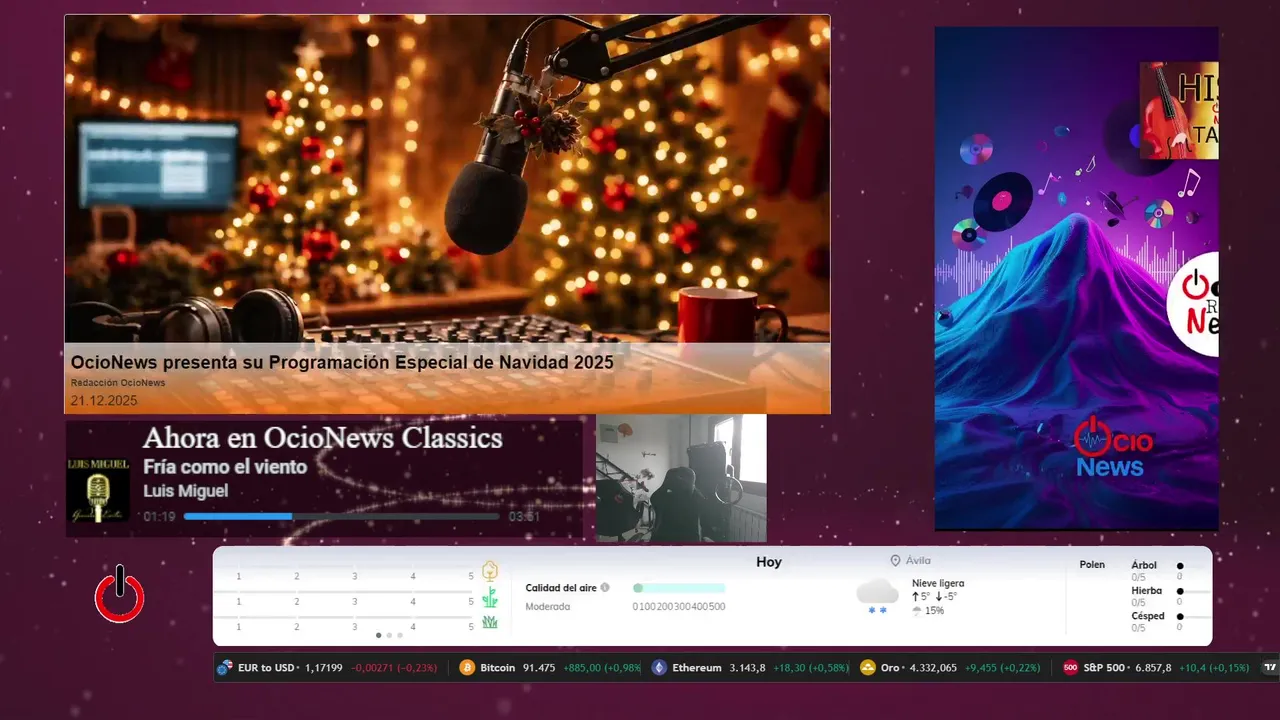The image size is (1280, 720).
Task: Click the Ávila location label
Action: pos(918,561)
